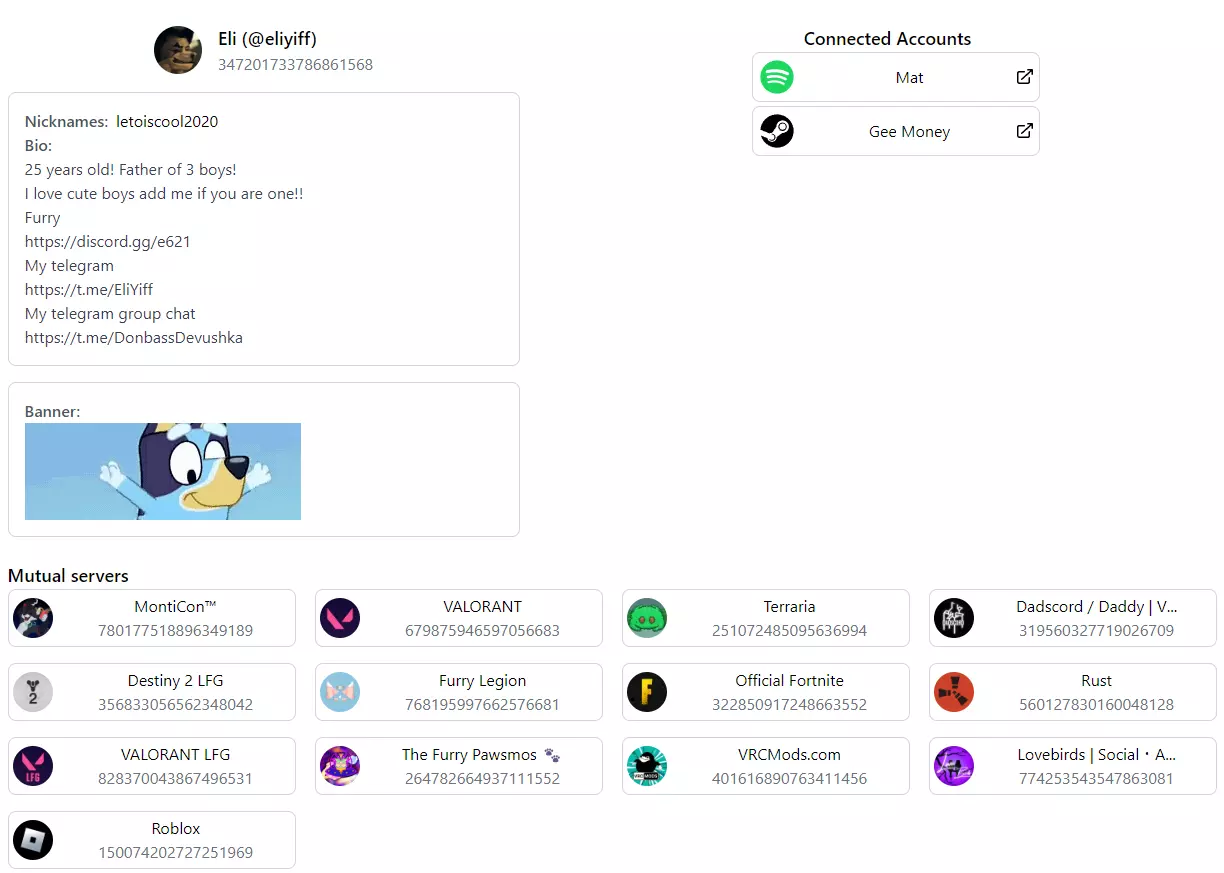Screen dimensions: 1224x873
Task: Click the VALORANT server icon
Action: click(x=340, y=618)
